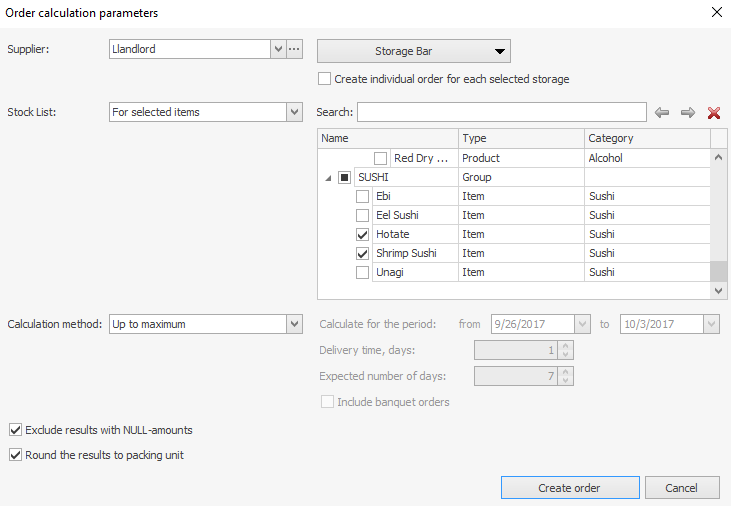731x506 pixels.
Task: Open the Calculation method dropdown
Action: click(294, 324)
